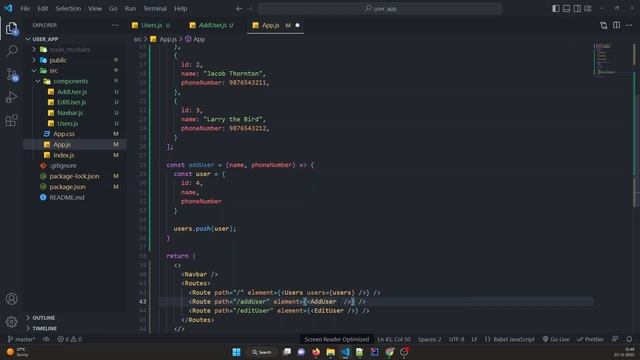Open the File menu
Image resolution: width=640 pixels, height=360 pixels.
(25, 9)
